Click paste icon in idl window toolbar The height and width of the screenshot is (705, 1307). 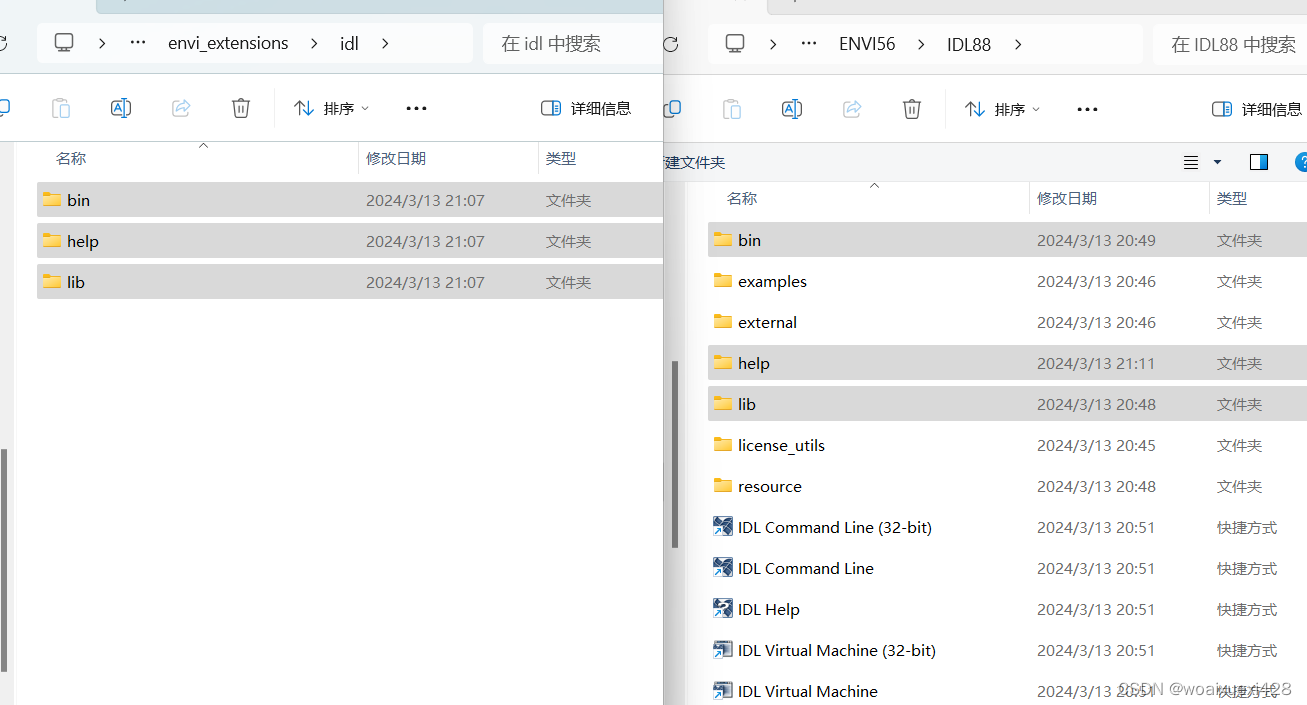(x=61, y=108)
